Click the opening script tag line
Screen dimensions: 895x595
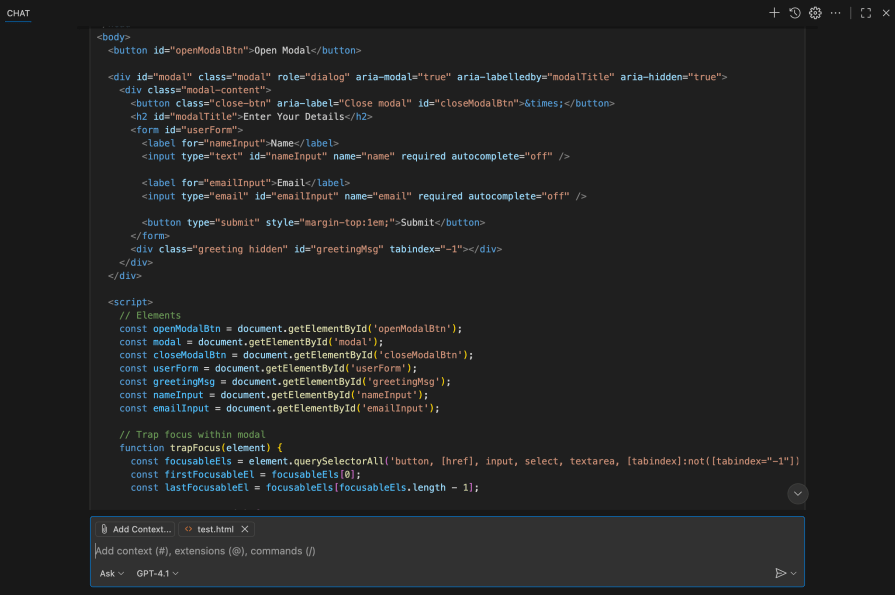130,302
